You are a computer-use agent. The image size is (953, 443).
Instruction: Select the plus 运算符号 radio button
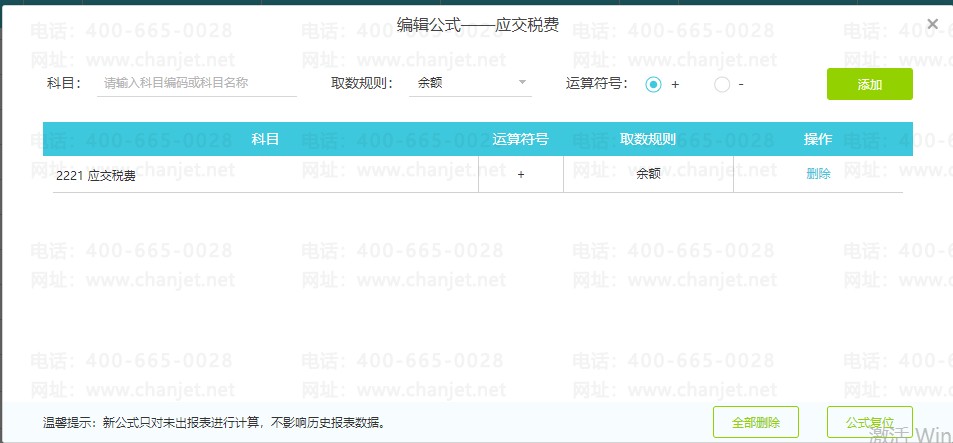[x=653, y=84]
